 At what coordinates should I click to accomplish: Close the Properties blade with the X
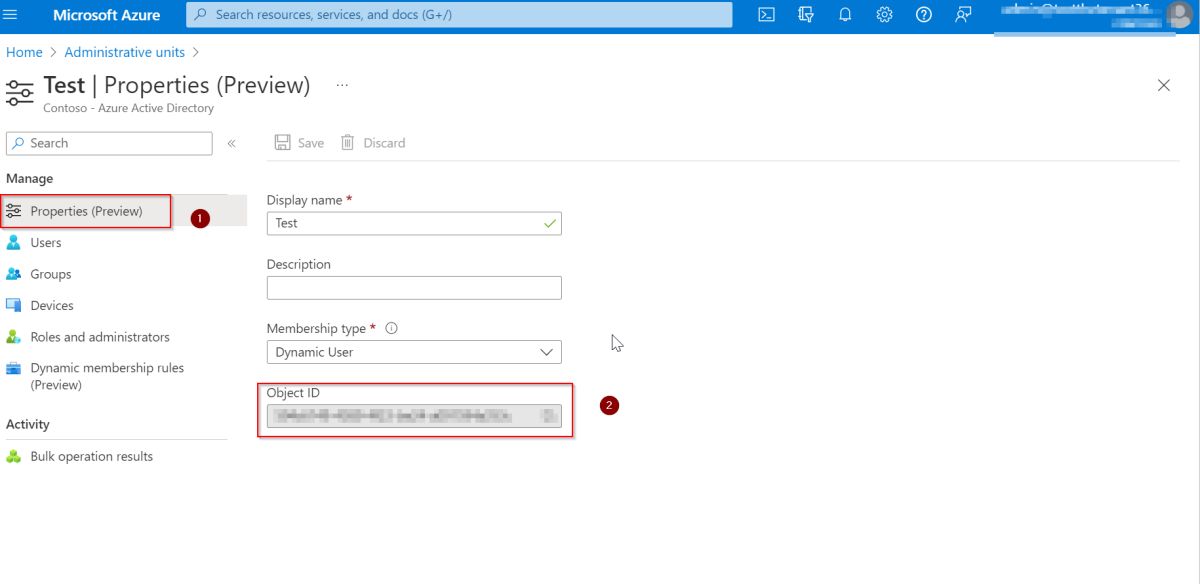tap(1164, 86)
